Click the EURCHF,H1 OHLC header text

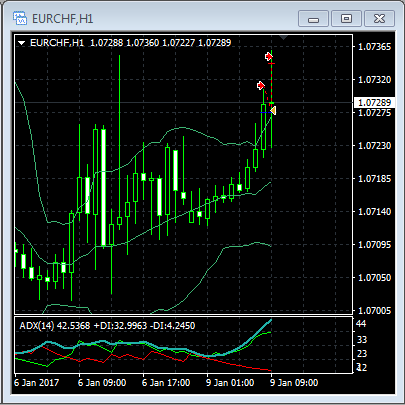pyautogui.click(x=130, y=43)
